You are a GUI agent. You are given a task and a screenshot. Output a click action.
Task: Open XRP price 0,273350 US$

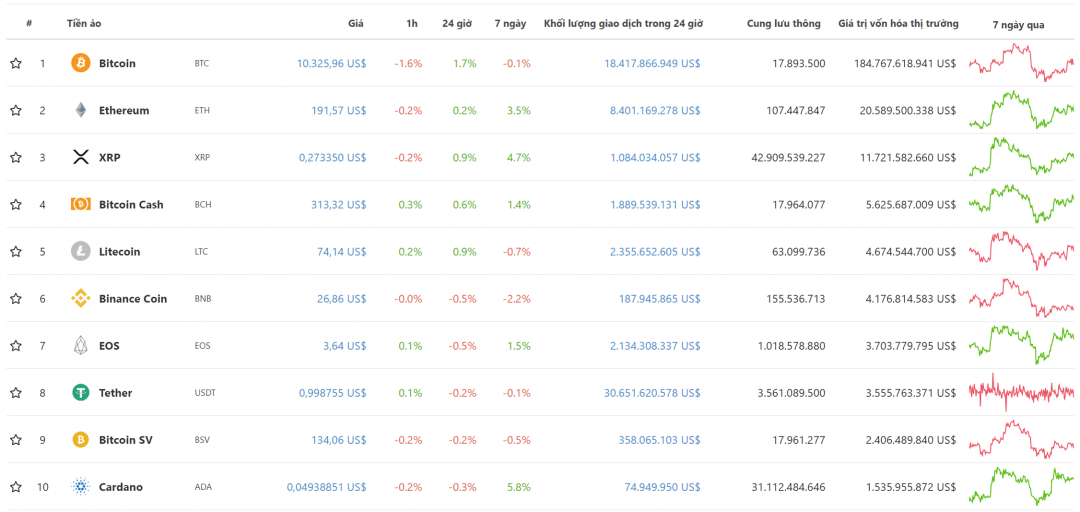tap(333, 157)
